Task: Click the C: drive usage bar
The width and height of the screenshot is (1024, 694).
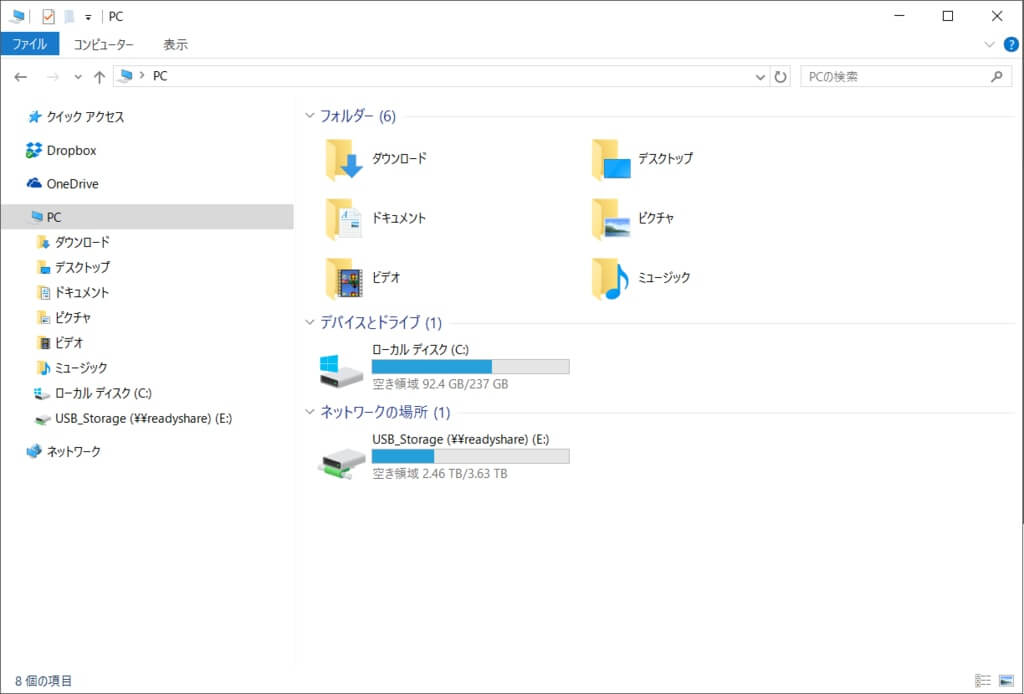Action: 470,366
